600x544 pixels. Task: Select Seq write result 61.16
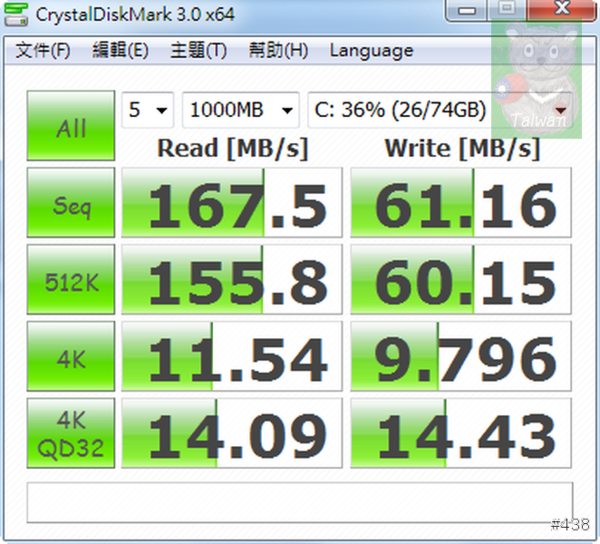[461, 202]
